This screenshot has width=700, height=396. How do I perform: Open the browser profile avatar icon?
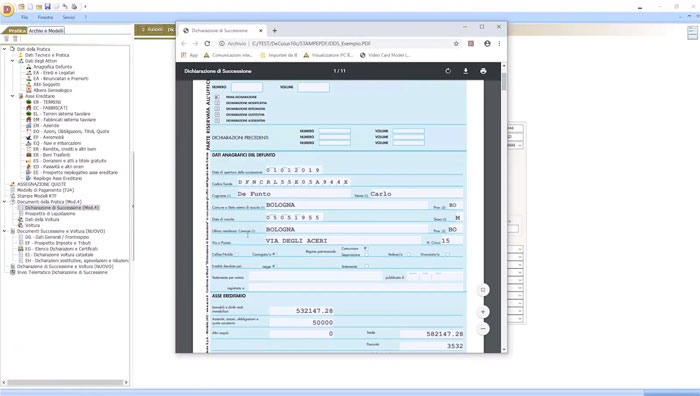point(487,43)
